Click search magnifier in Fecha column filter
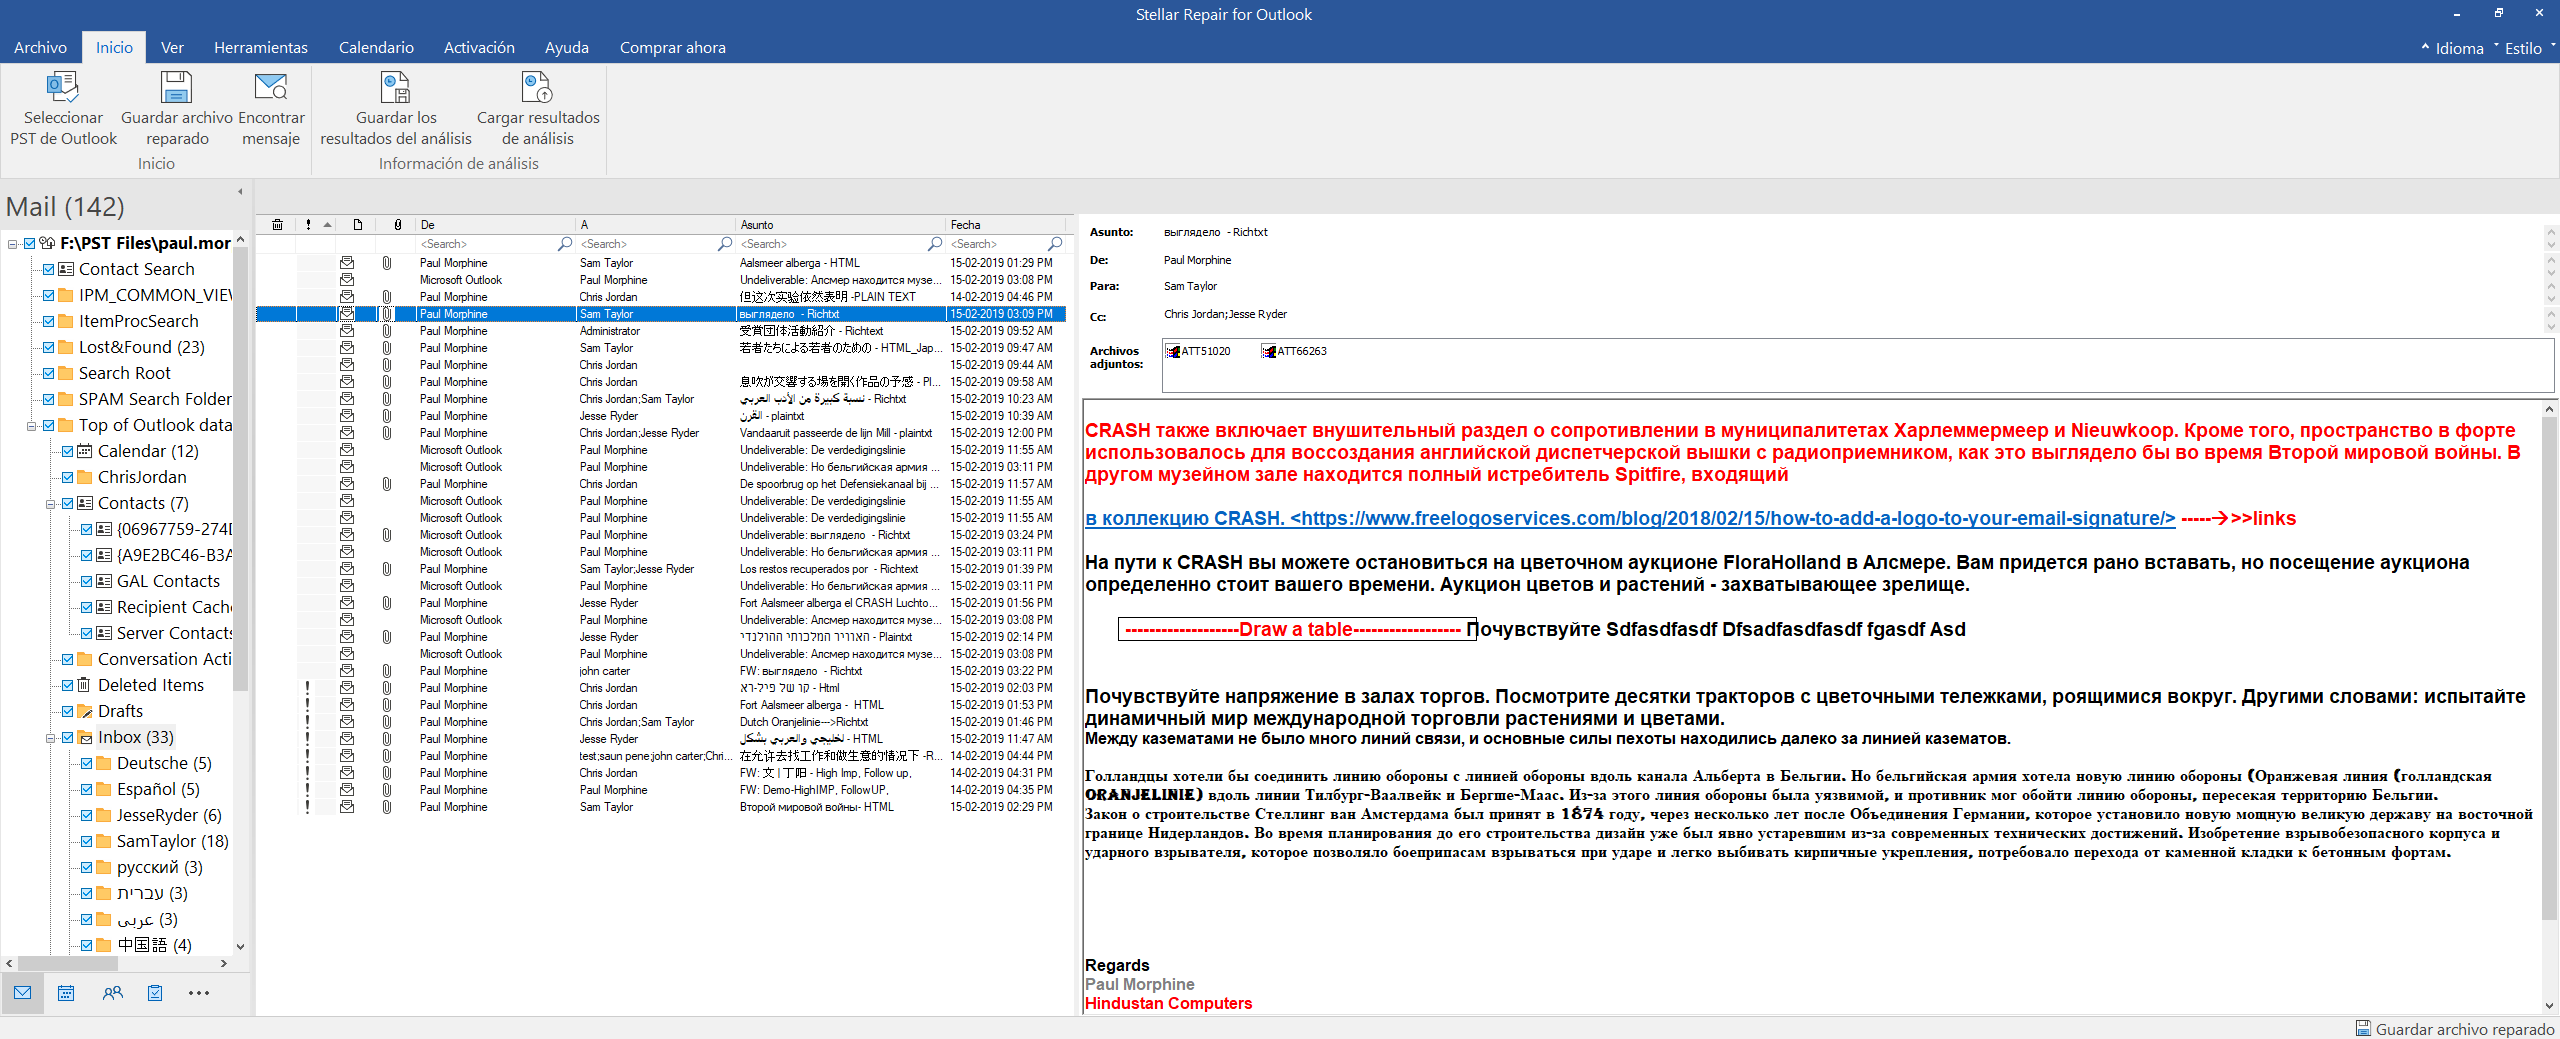 [1055, 244]
